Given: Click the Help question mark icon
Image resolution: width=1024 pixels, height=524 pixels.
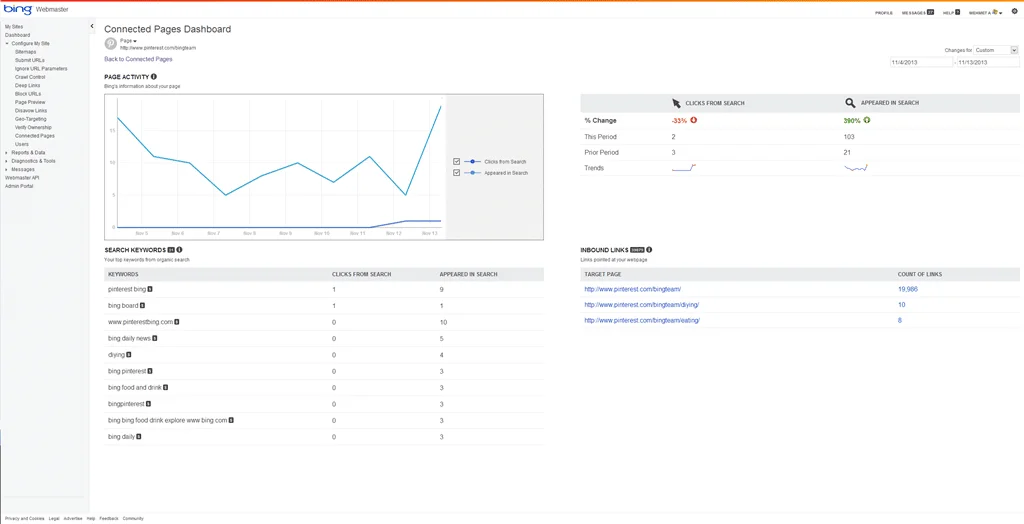Looking at the screenshot, I should click(x=959, y=12).
